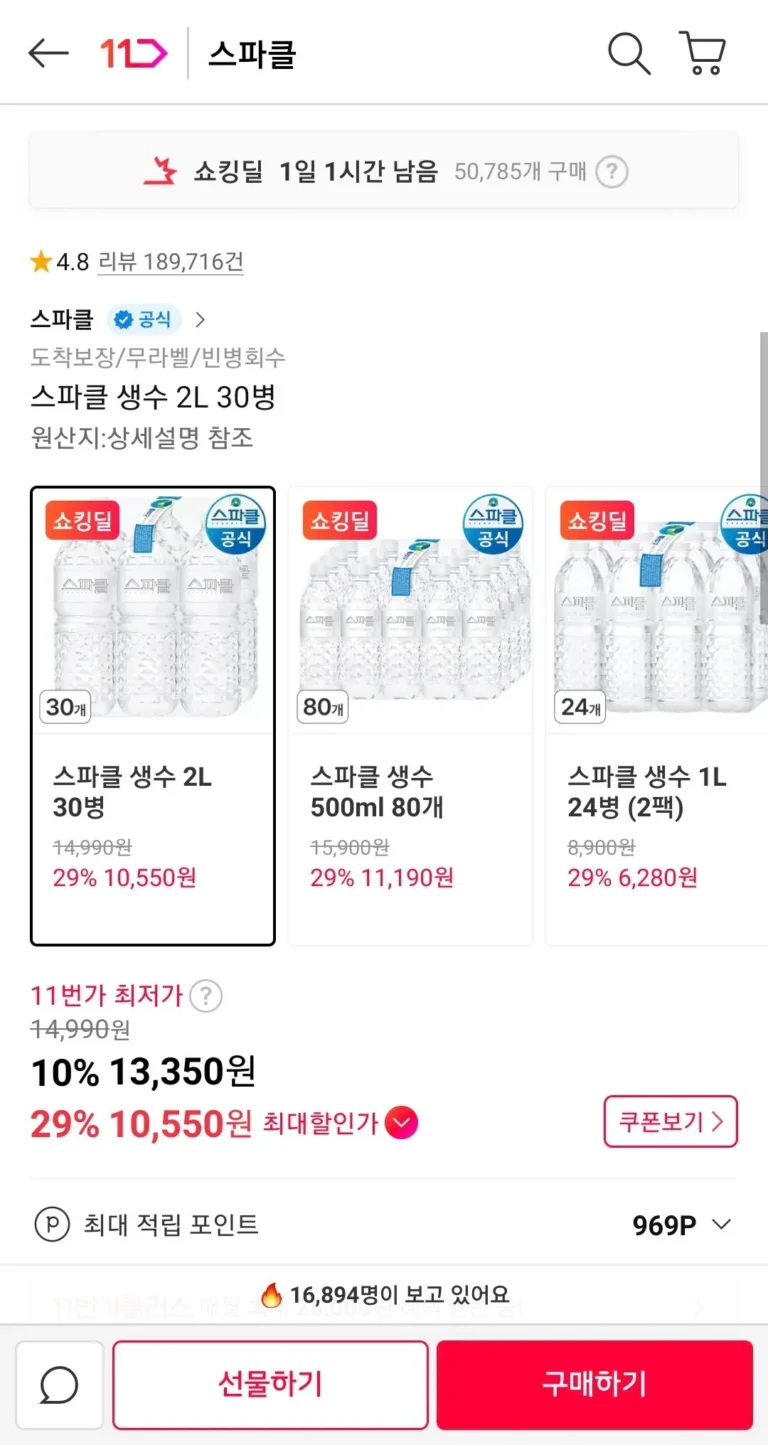
Task: Click help icon beside 11번가 최저가
Action: click(x=206, y=996)
